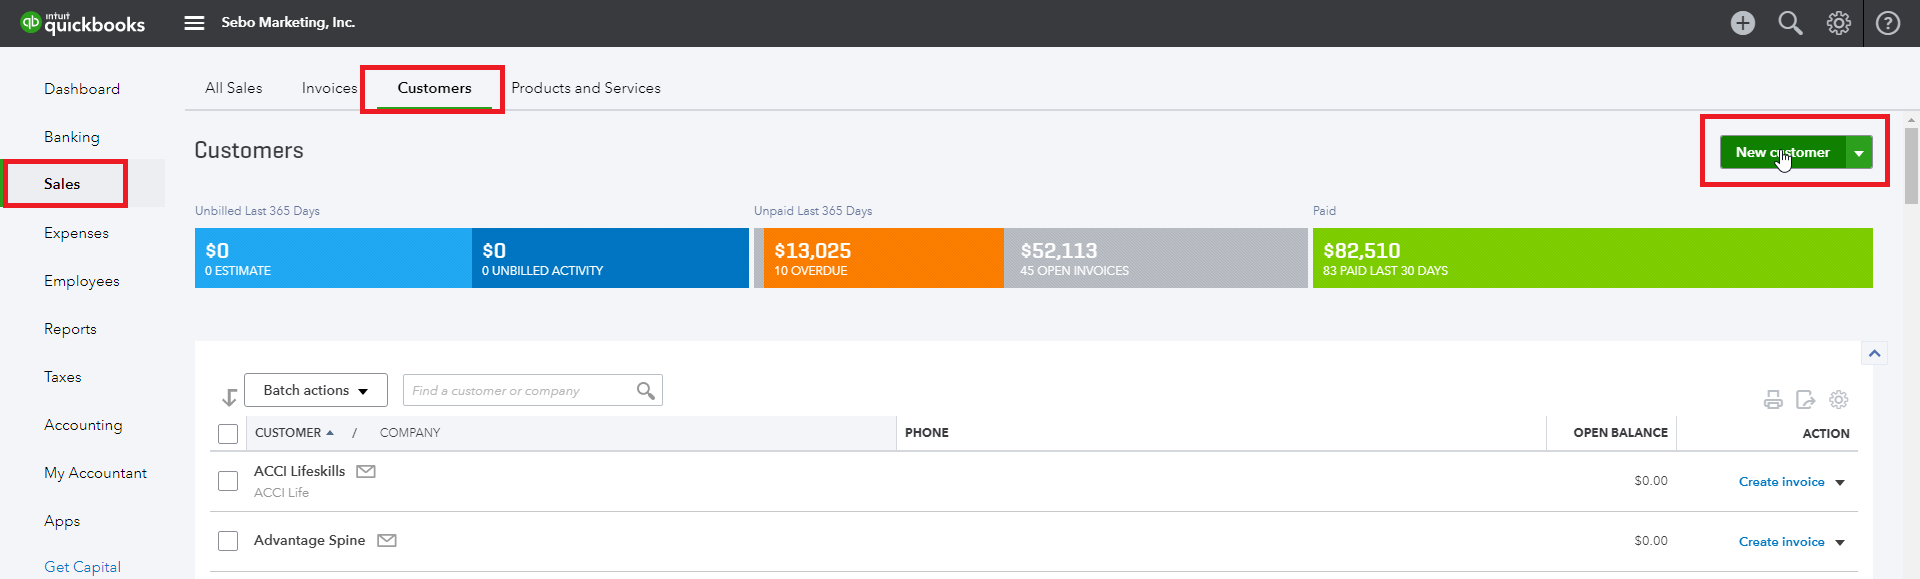Click the Sebo Marketing, Inc. company name
The width and height of the screenshot is (1920, 579).
pyautogui.click(x=288, y=22)
